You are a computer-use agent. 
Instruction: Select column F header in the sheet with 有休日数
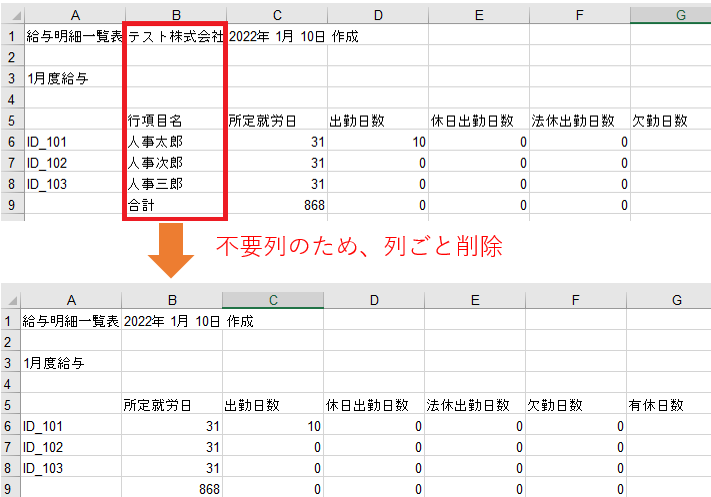coord(576,300)
